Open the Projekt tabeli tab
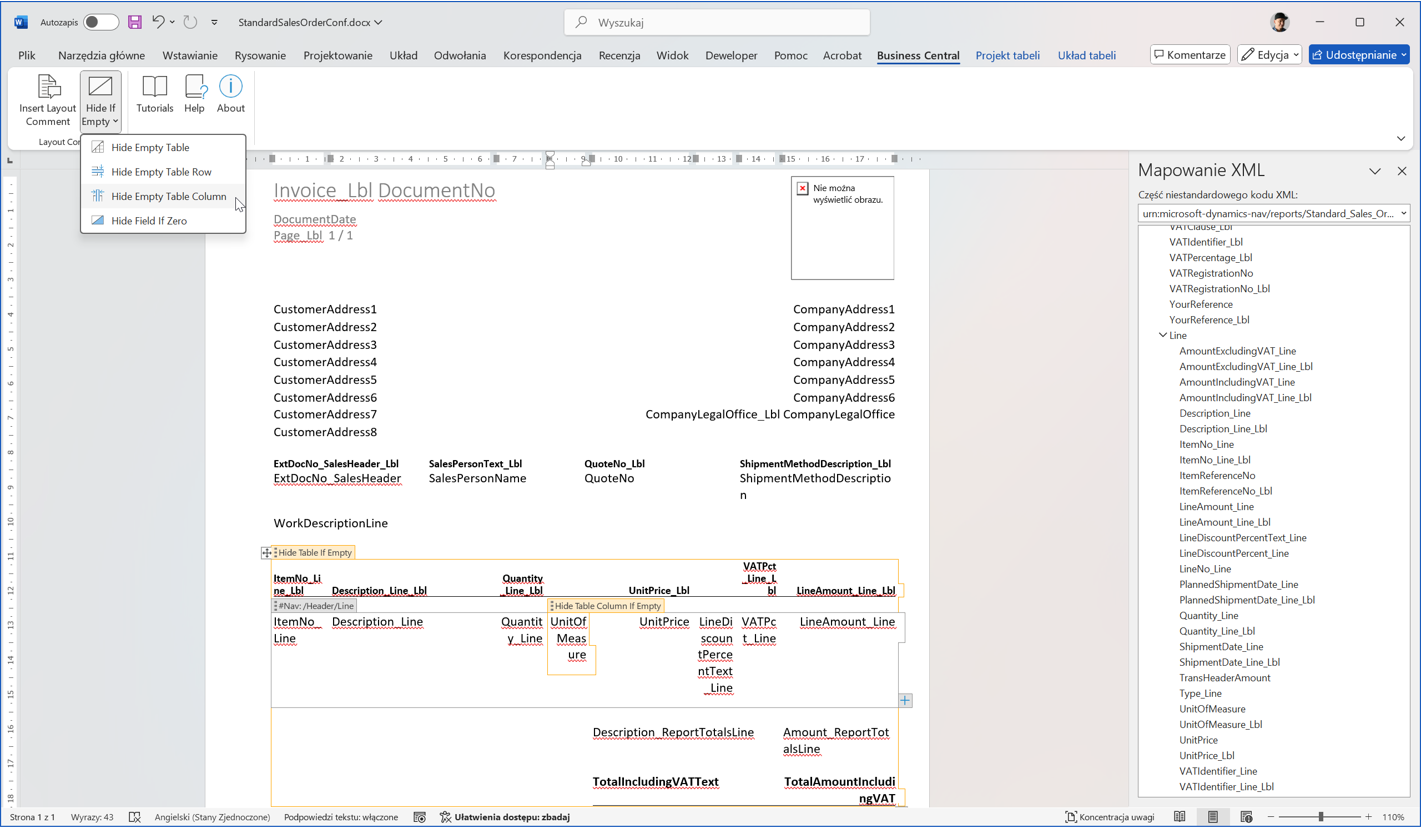Viewport: 1421px width, 827px height. point(1007,55)
